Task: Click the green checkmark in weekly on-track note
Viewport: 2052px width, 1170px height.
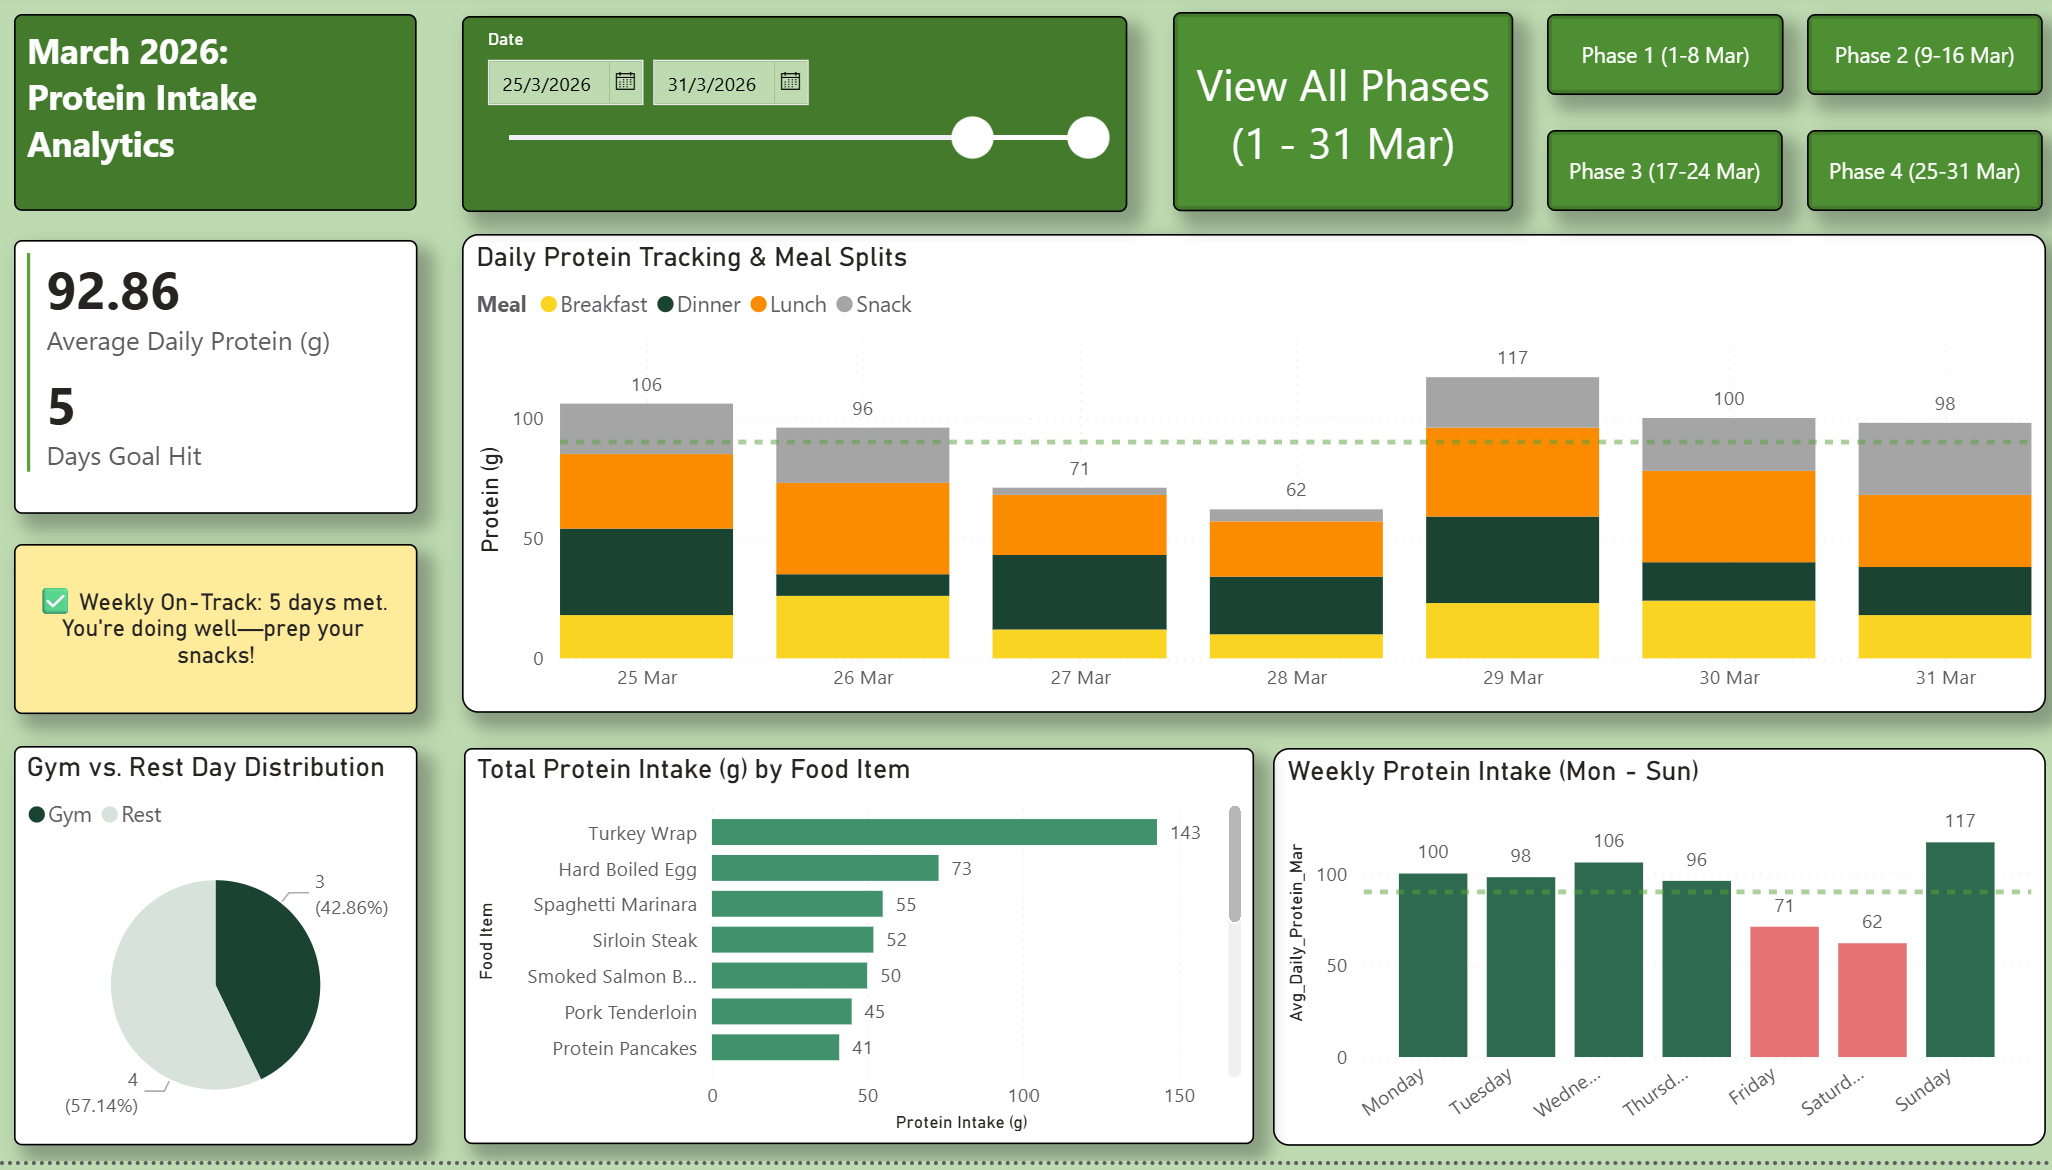Action: pyautogui.click(x=55, y=601)
